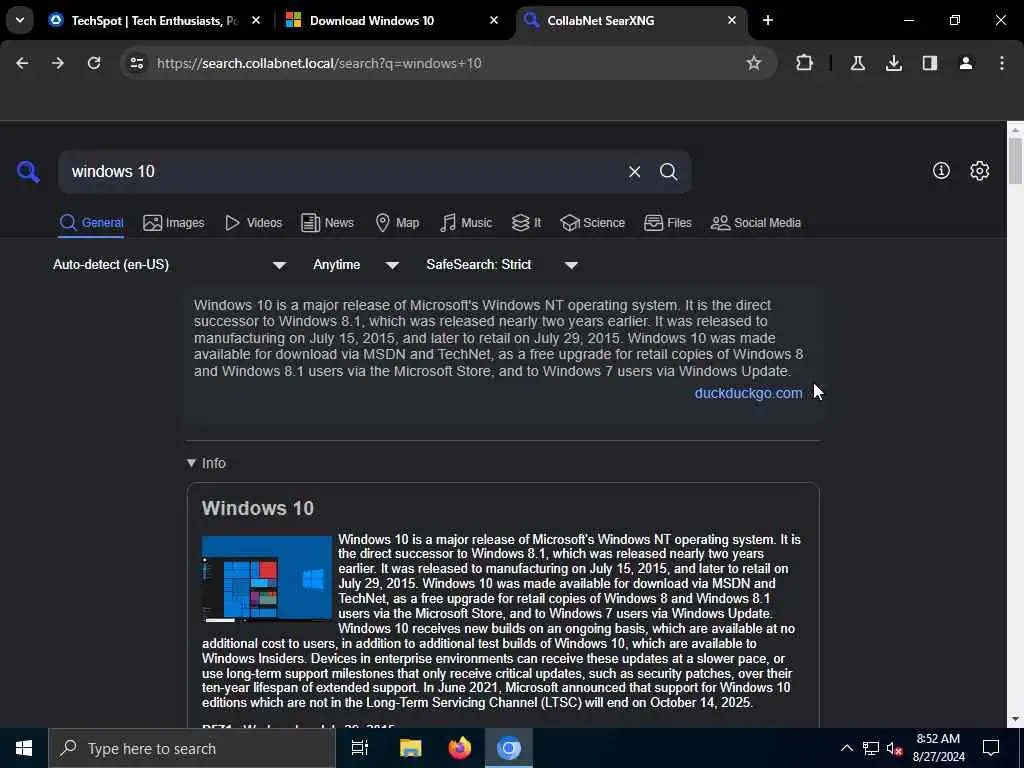Click the Windows 10 infobox thumbnail image

point(267,578)
